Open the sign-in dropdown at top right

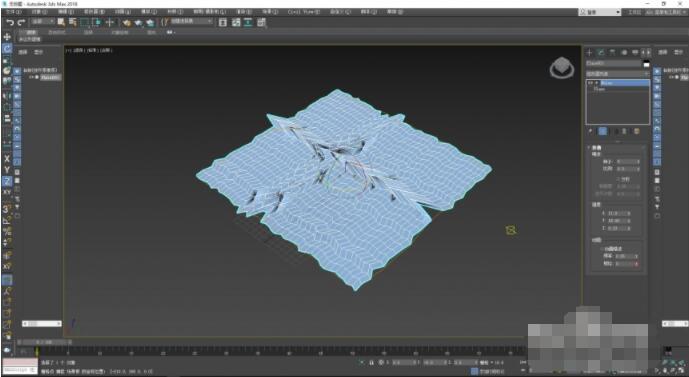click(x=599, y=12)
